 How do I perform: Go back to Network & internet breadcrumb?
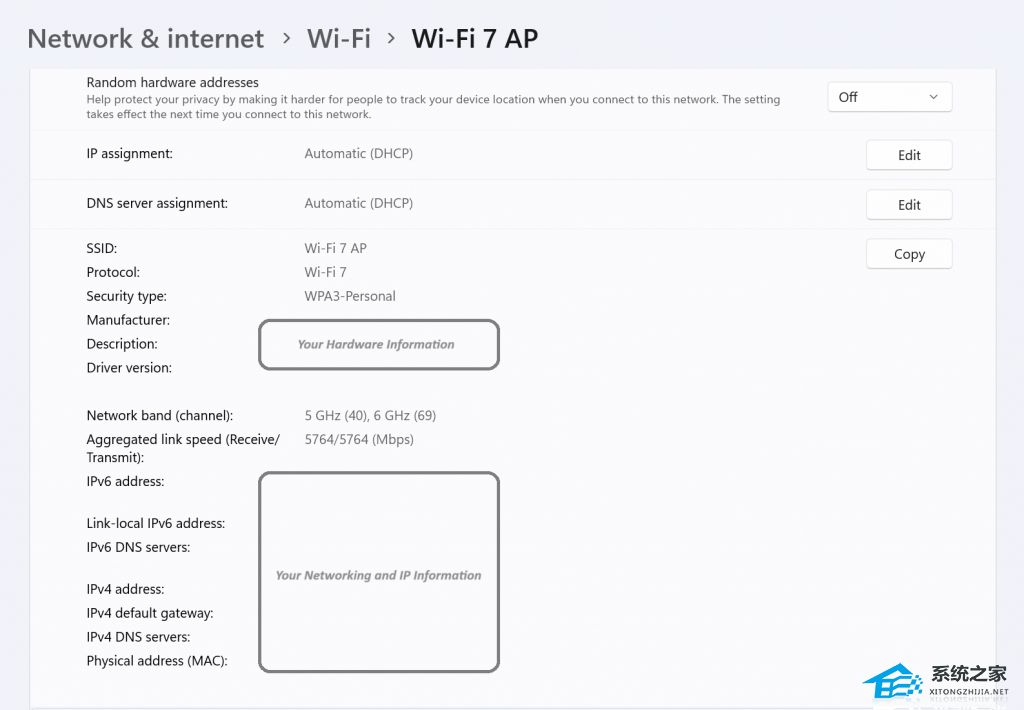click(146, 39)
